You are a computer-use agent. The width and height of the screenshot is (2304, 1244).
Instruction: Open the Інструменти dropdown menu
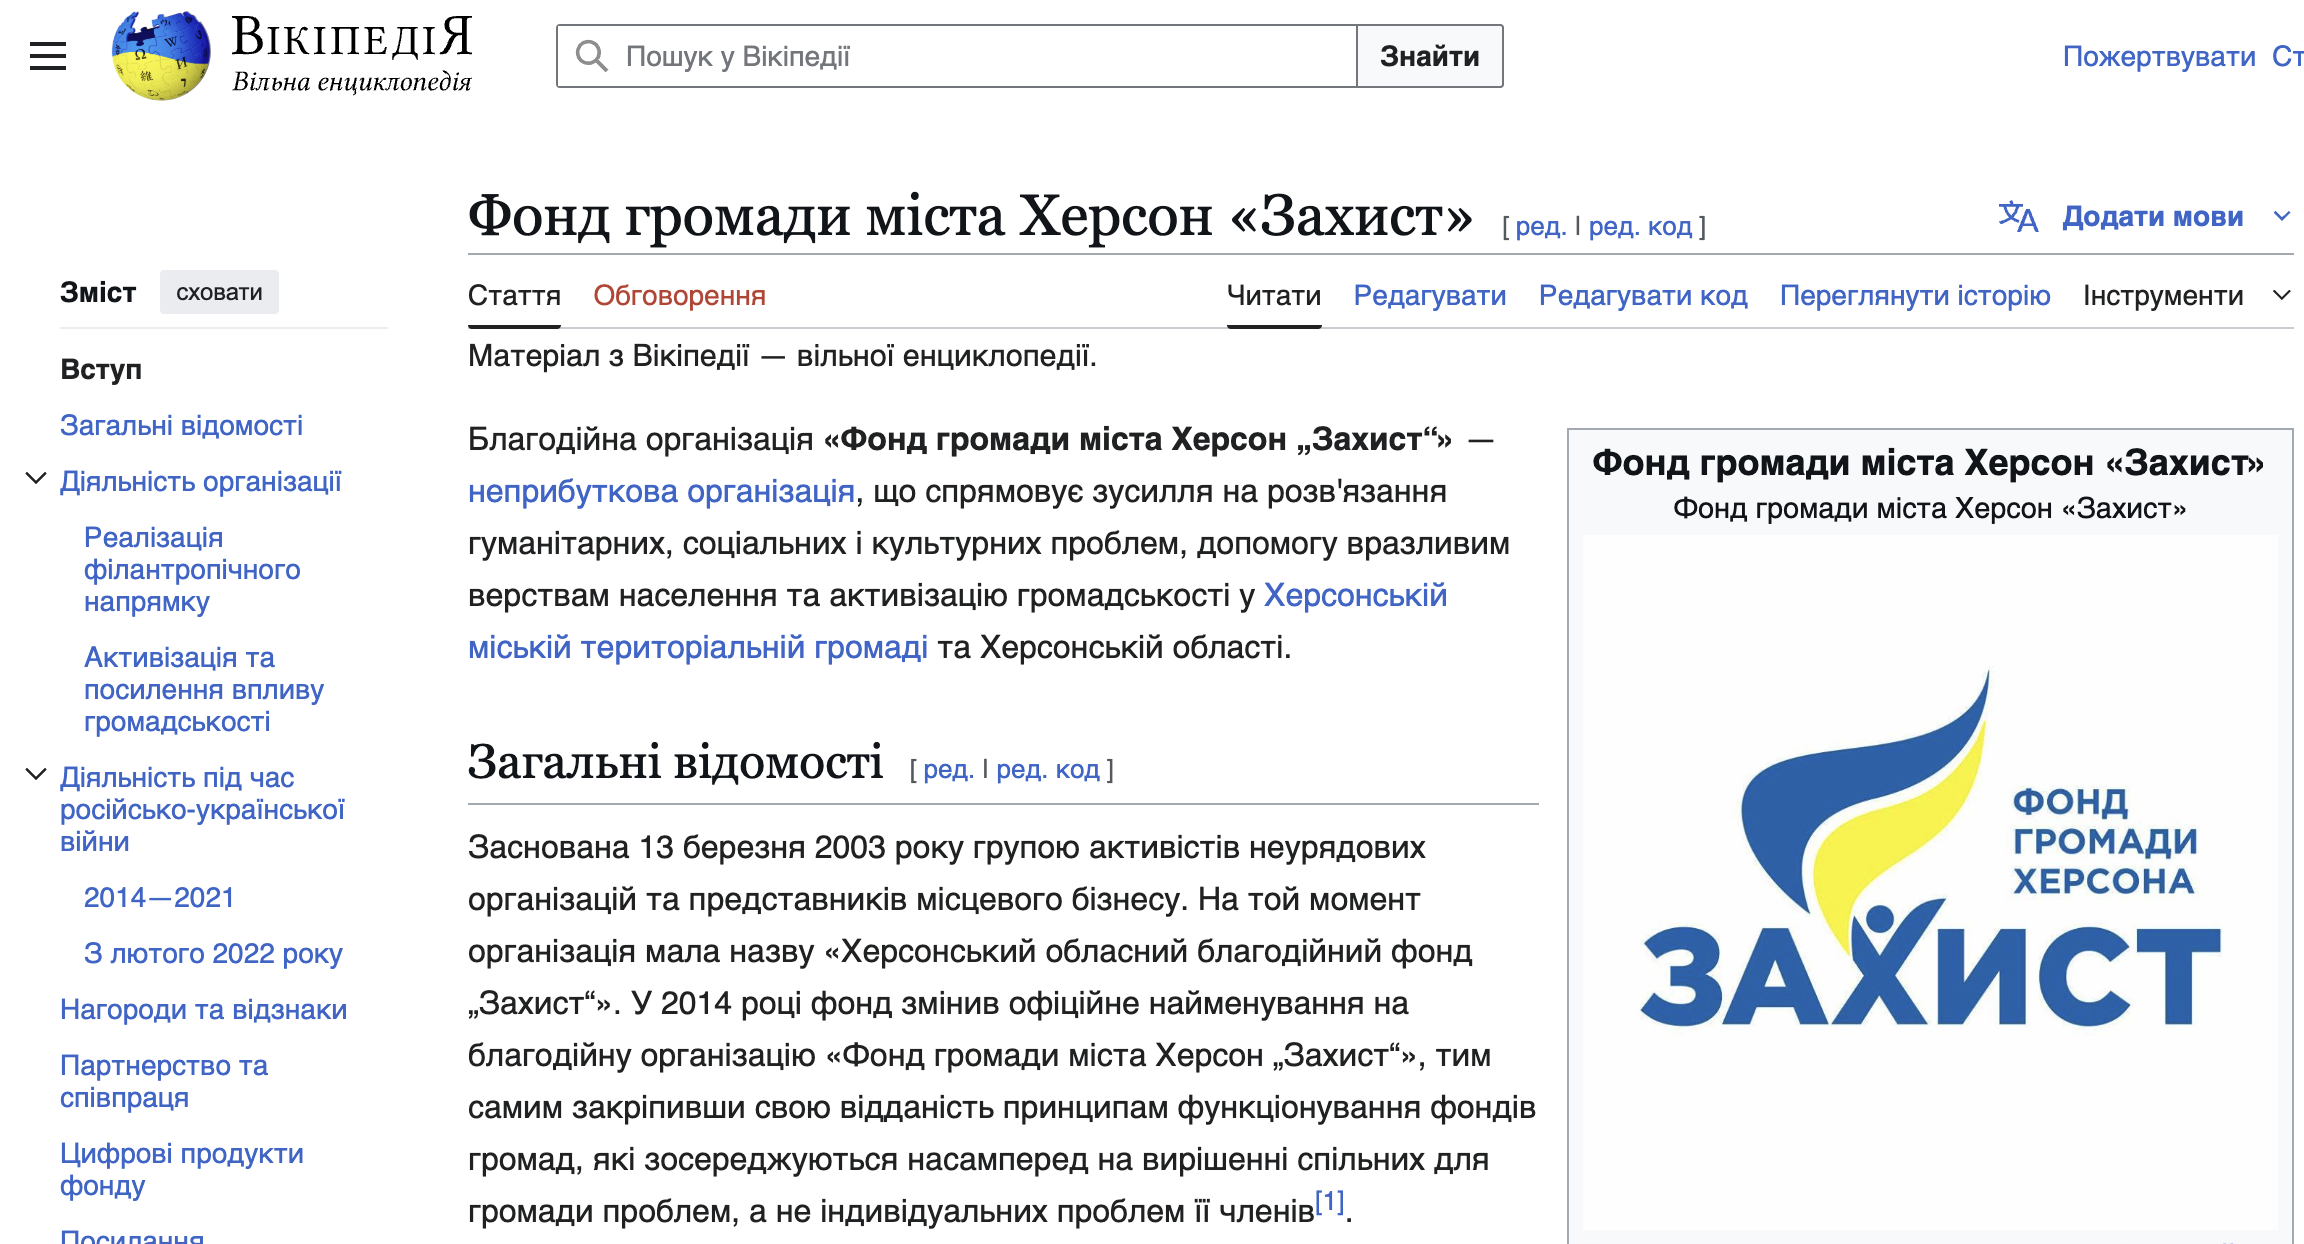coord(2186,295)
